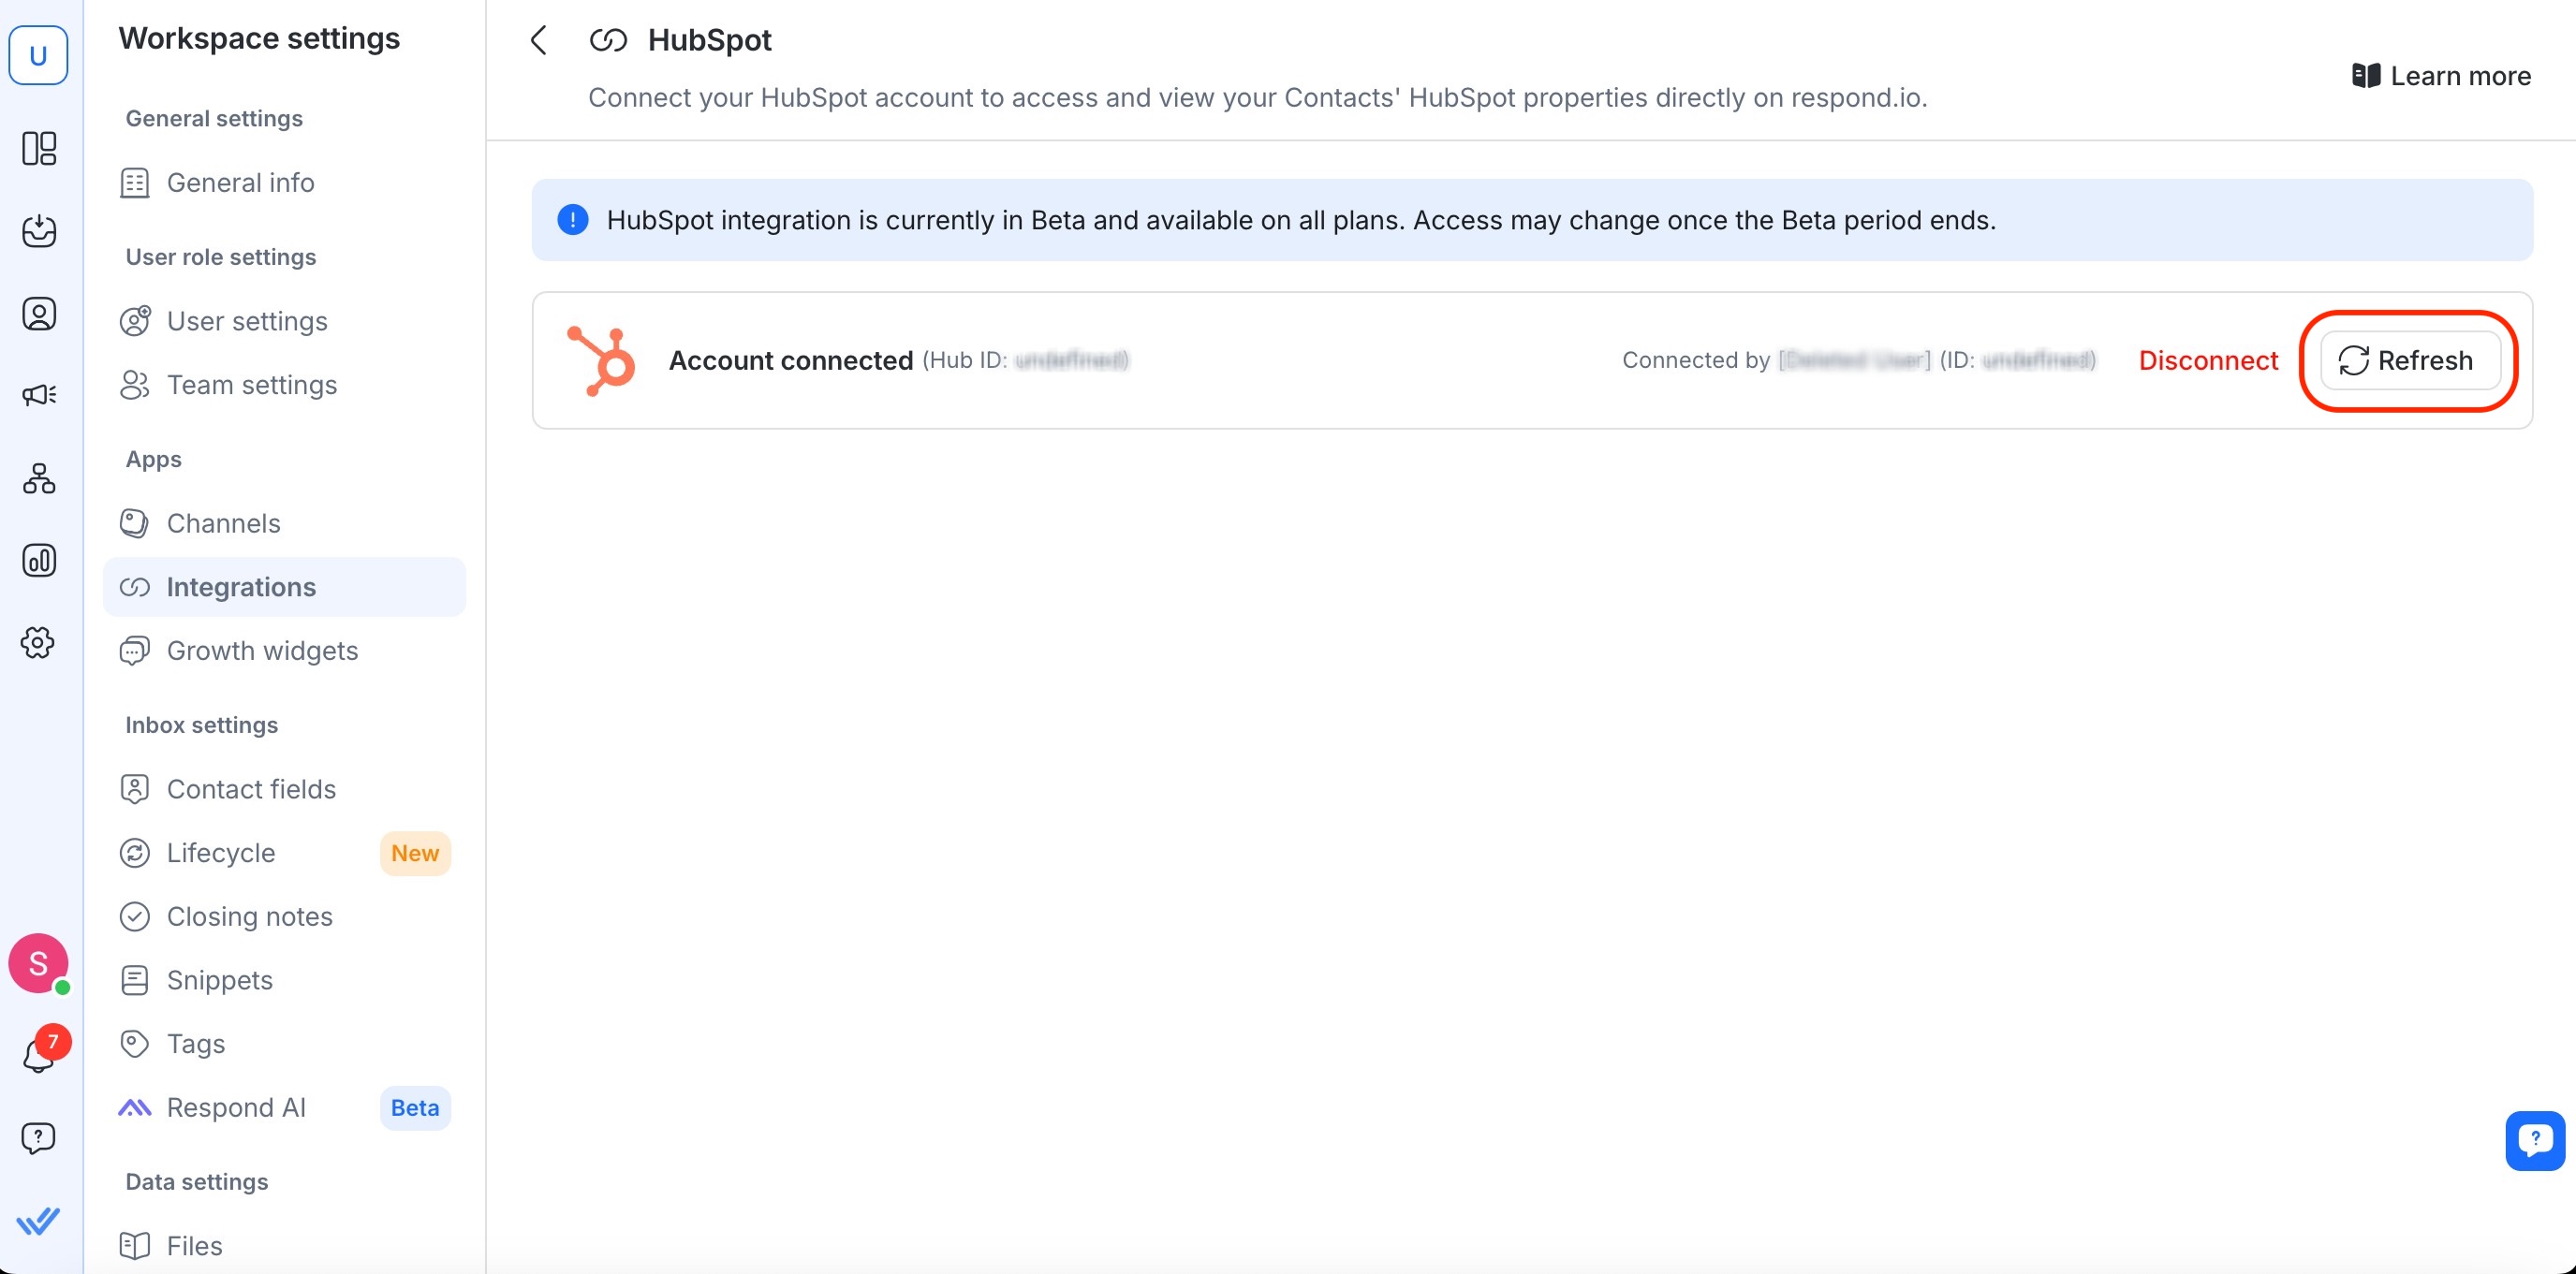Open Growth widgets settings
The height and width of the screenshot is (1274, 2576).
pos(262,651)
